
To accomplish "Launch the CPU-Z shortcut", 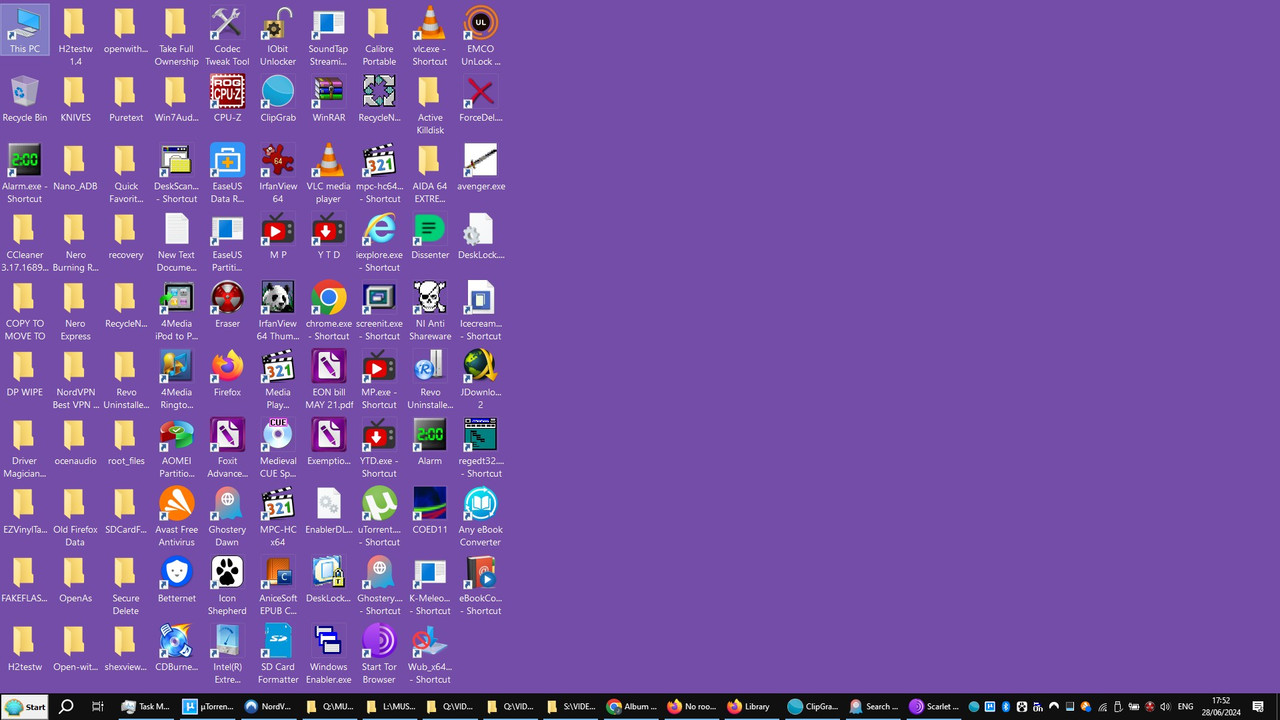I will point(227,99).
